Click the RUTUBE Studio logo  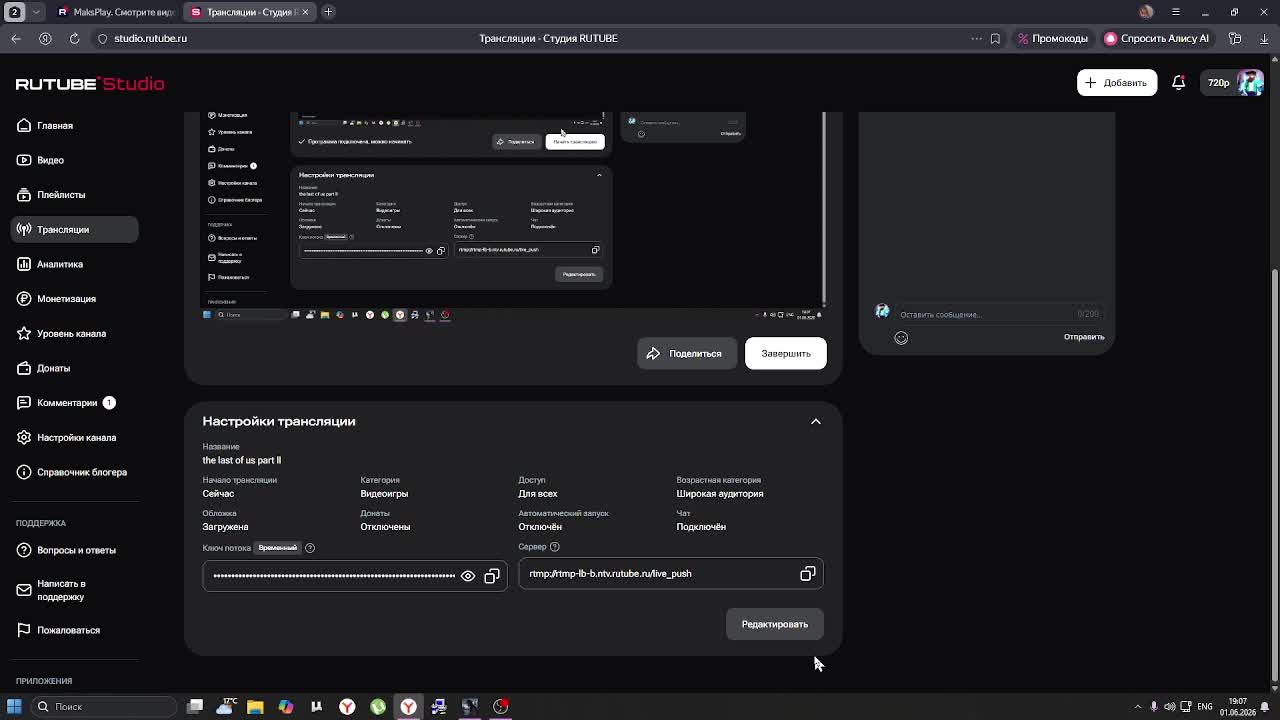[x=90, y=84]
